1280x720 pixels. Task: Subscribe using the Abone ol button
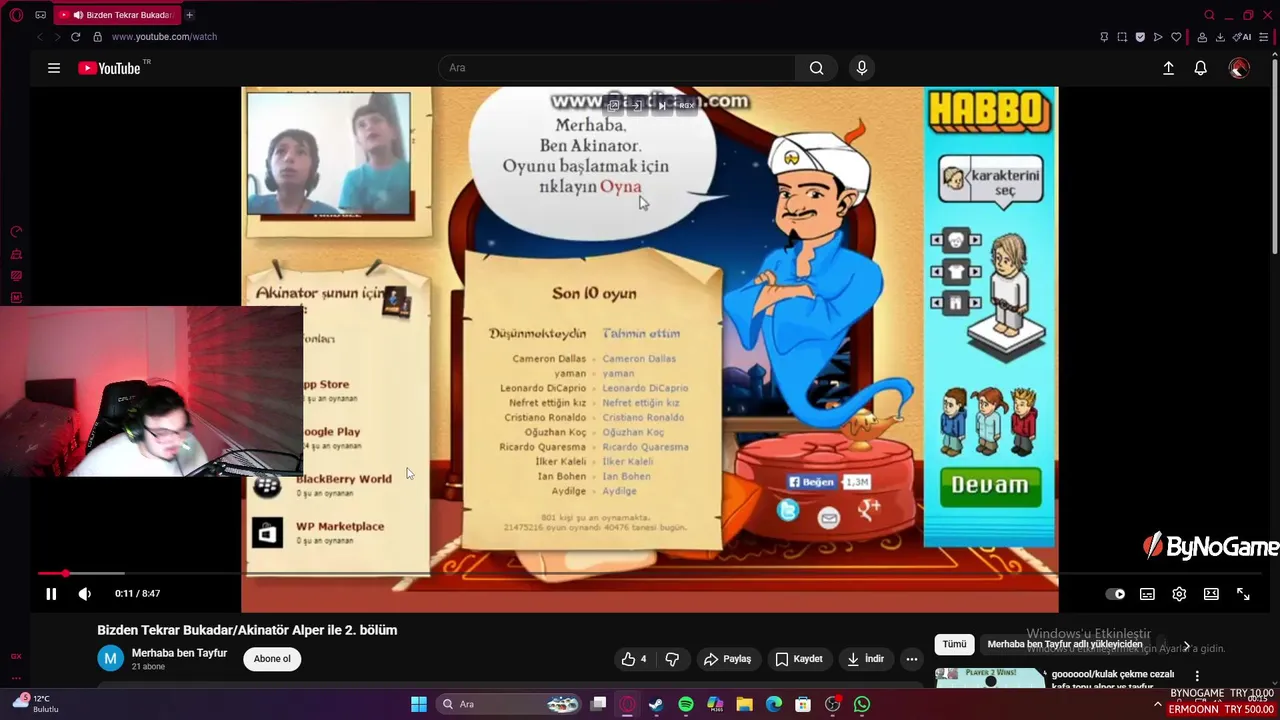[x=272, y=659]
